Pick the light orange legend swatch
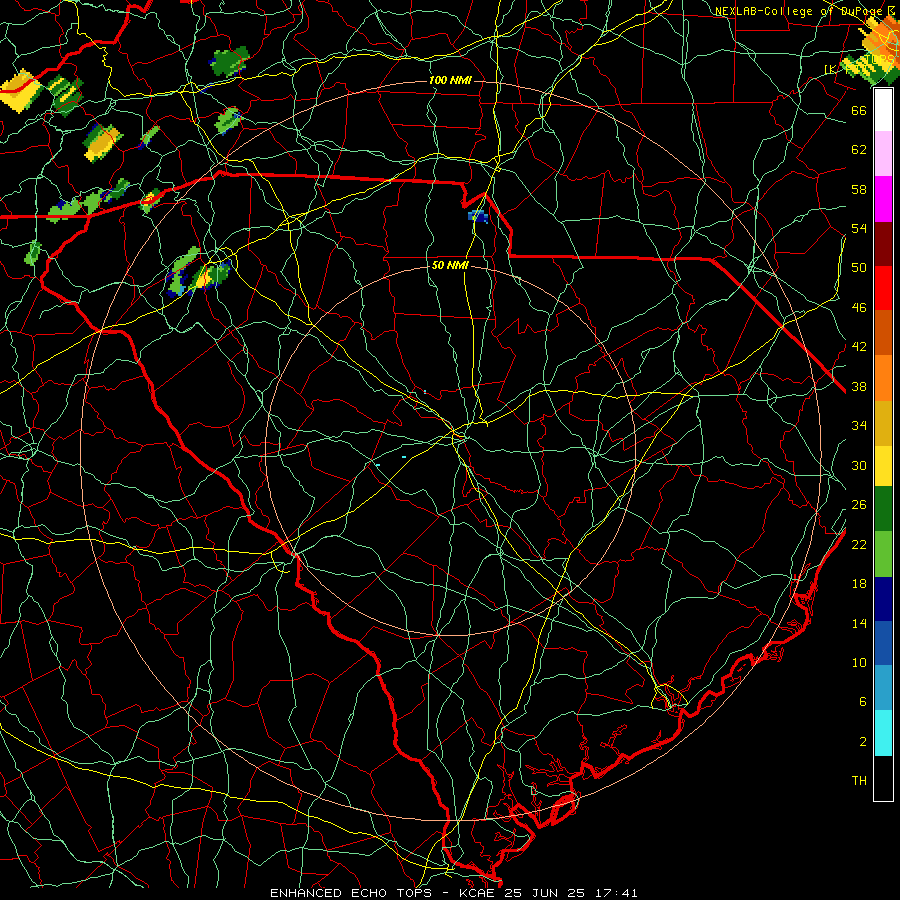 [x=883, y=378]
